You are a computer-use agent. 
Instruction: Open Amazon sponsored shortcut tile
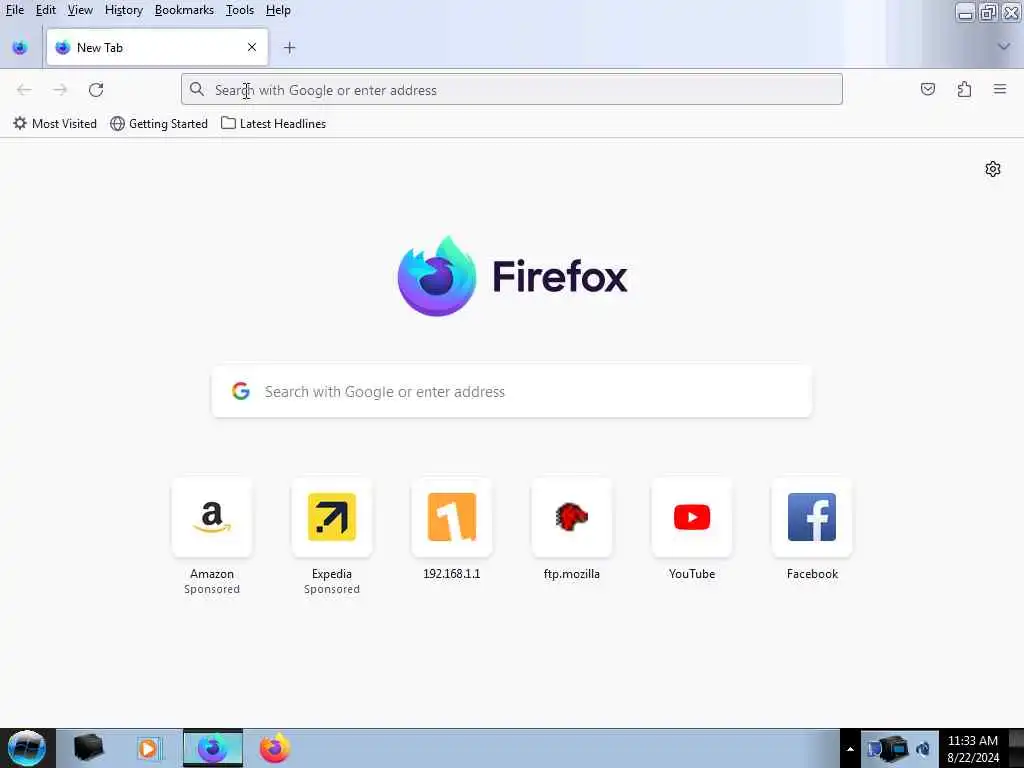(x=212, y=517)
